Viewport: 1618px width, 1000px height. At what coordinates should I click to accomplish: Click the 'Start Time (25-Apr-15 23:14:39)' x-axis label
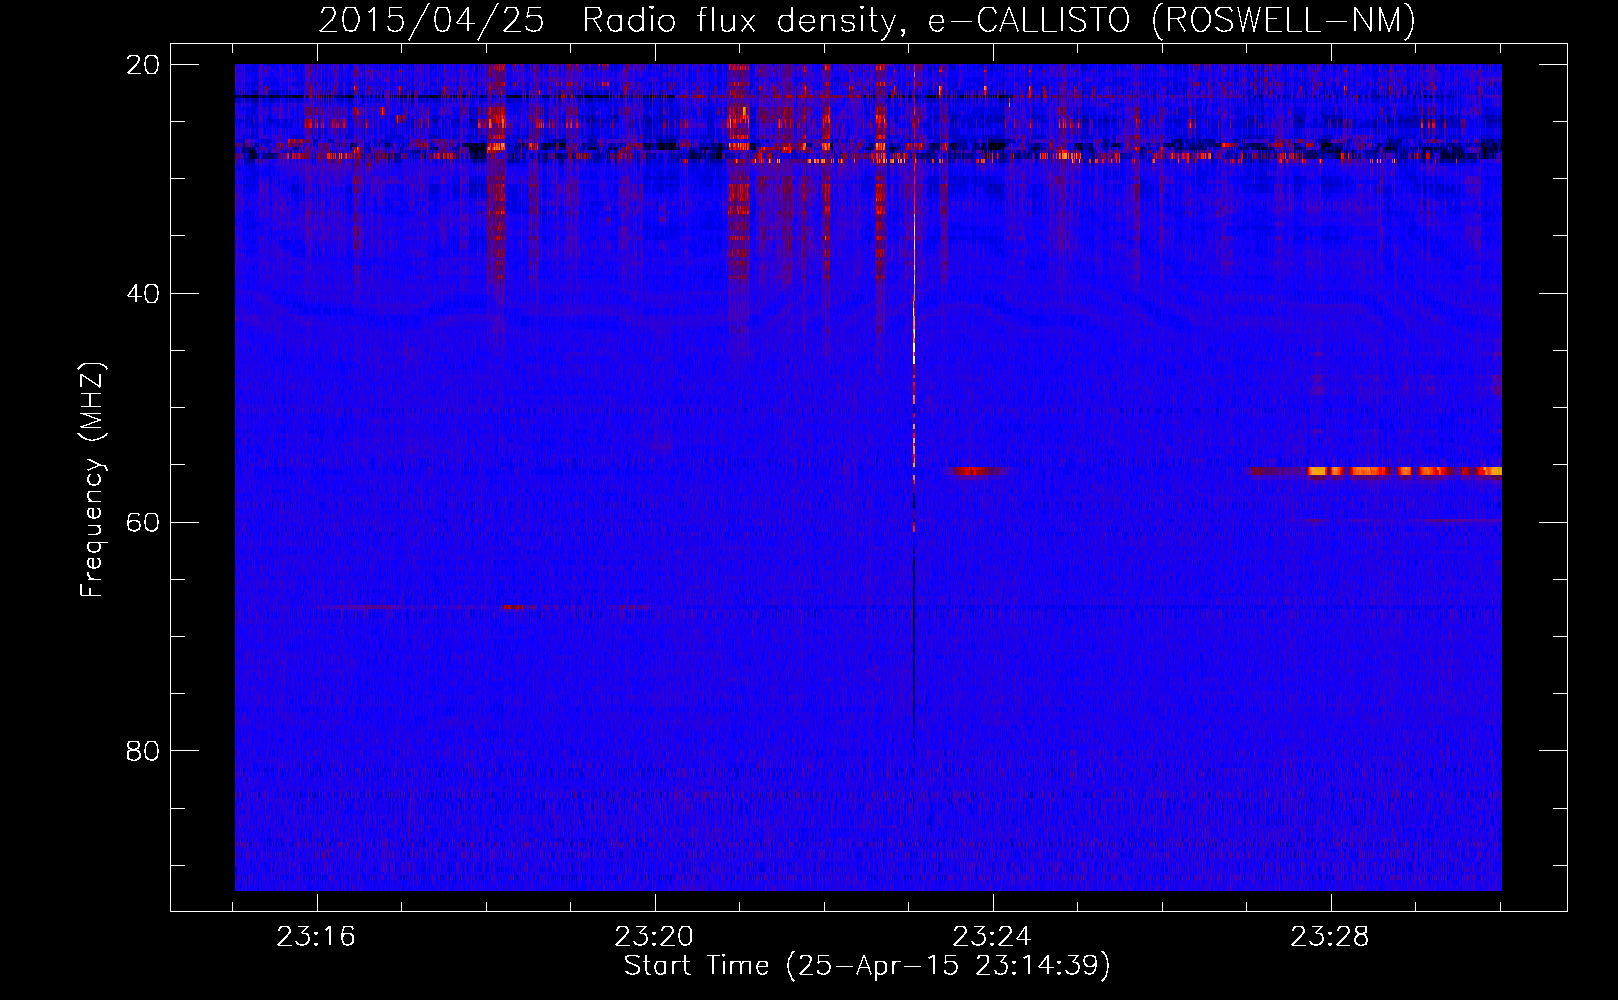(x=867, y=966)
